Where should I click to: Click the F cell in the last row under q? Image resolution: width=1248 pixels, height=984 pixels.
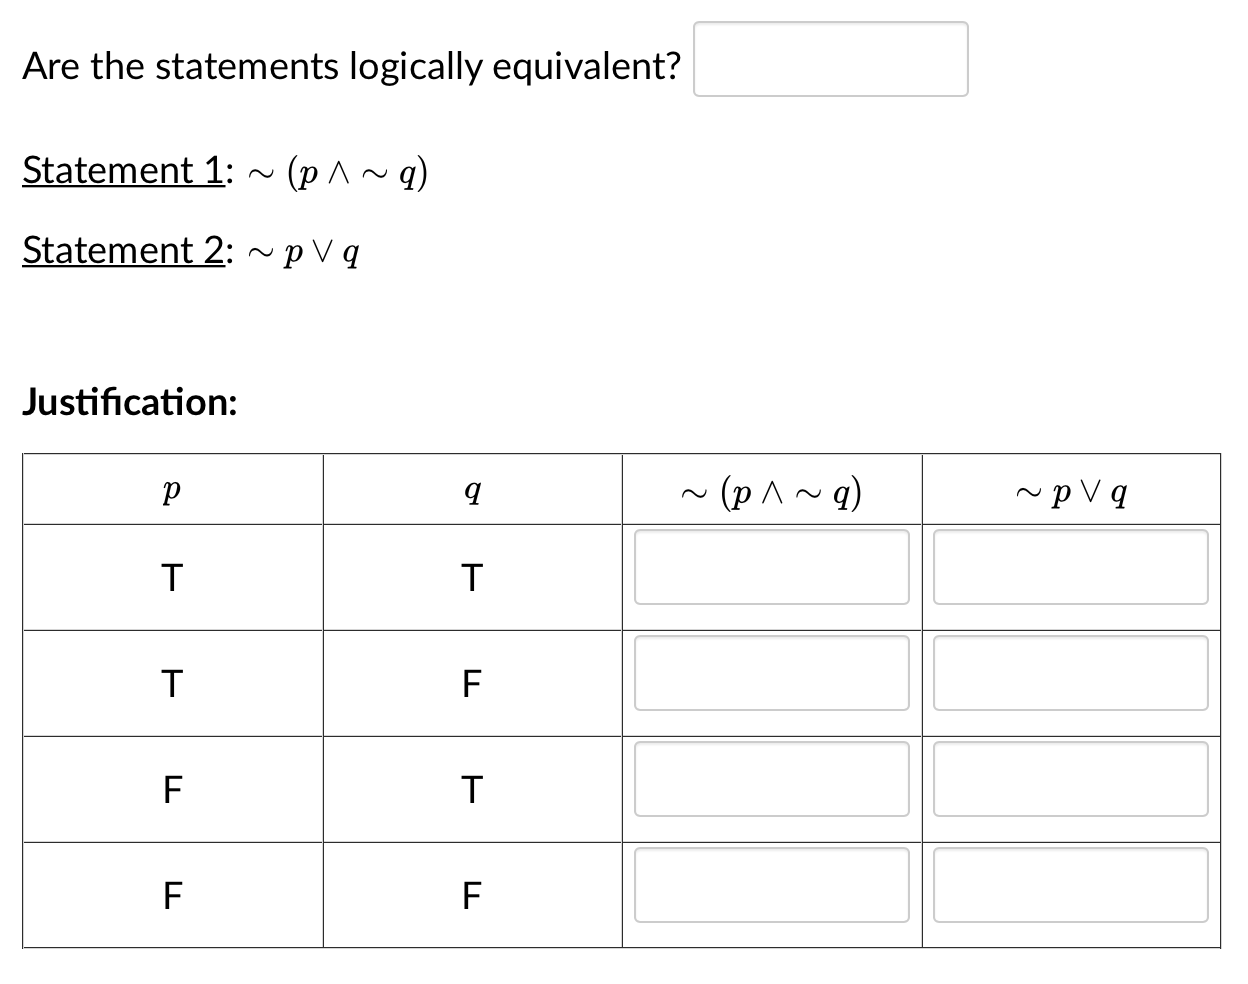472,894
